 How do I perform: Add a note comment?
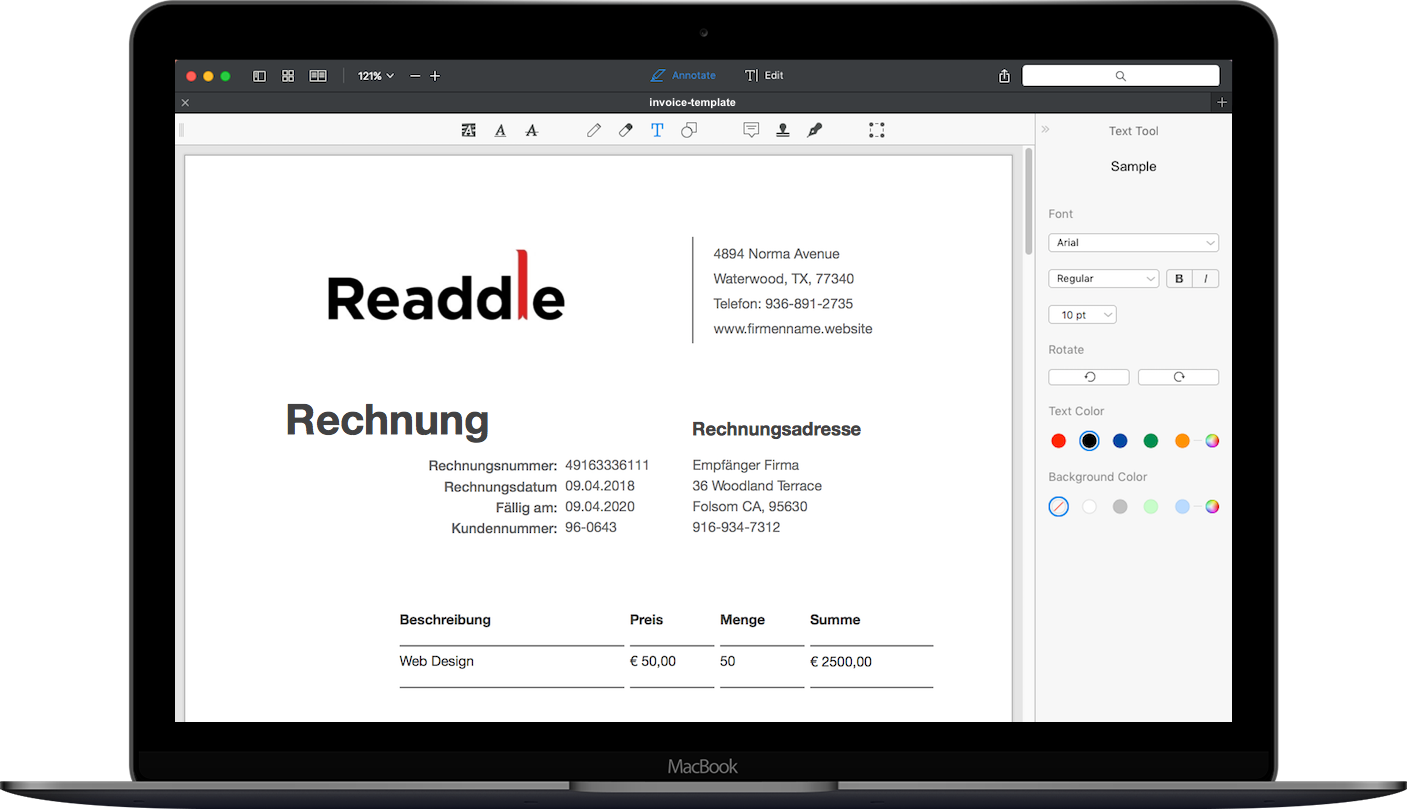pyautogui.click(x=751, y=130)
